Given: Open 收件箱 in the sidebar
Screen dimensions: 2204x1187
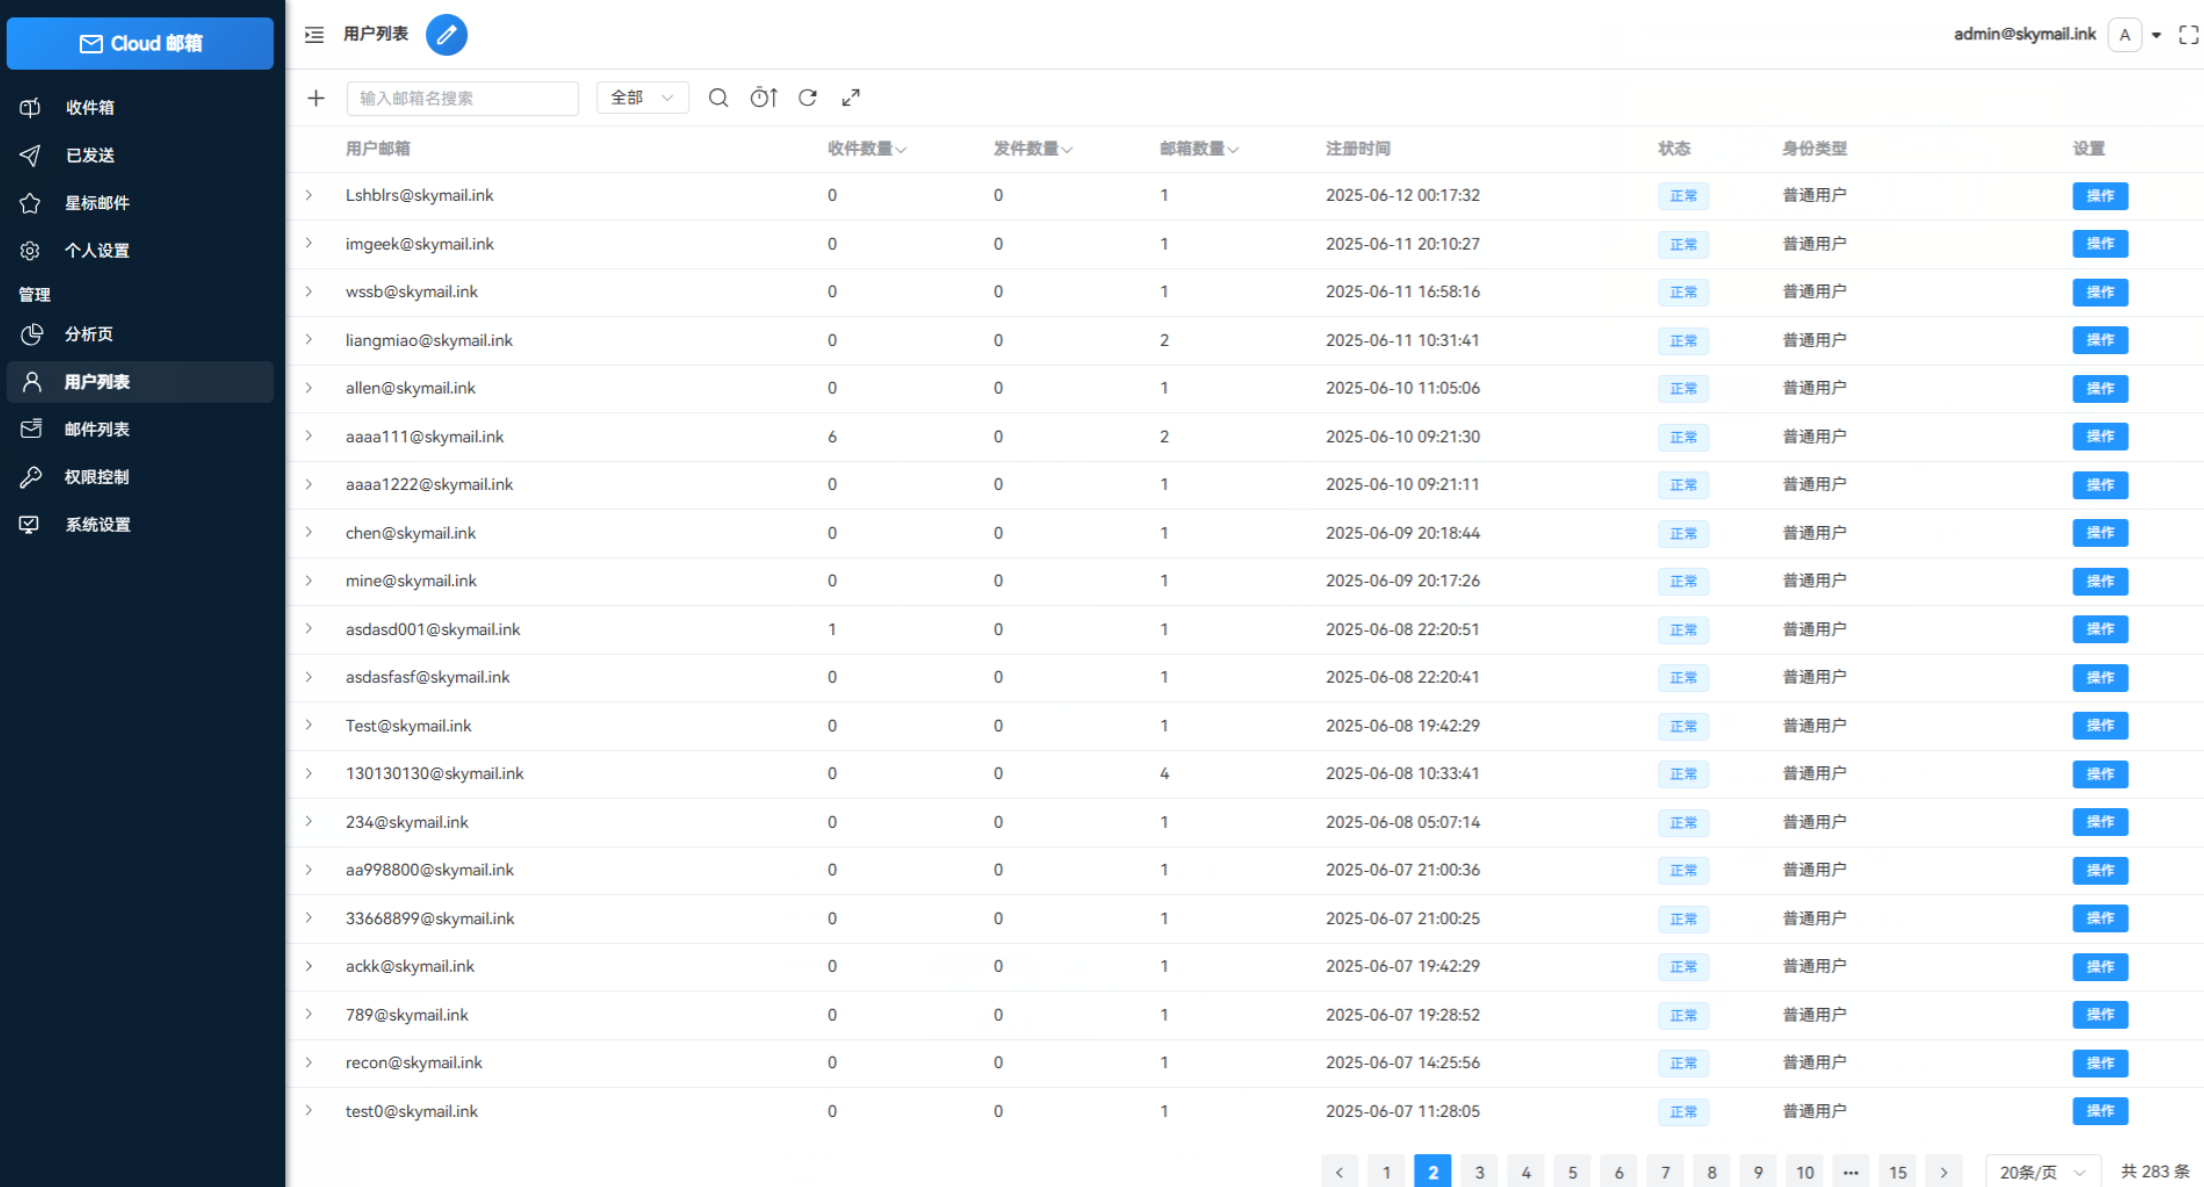Looking at the screenshot, I should pos(90,107).
